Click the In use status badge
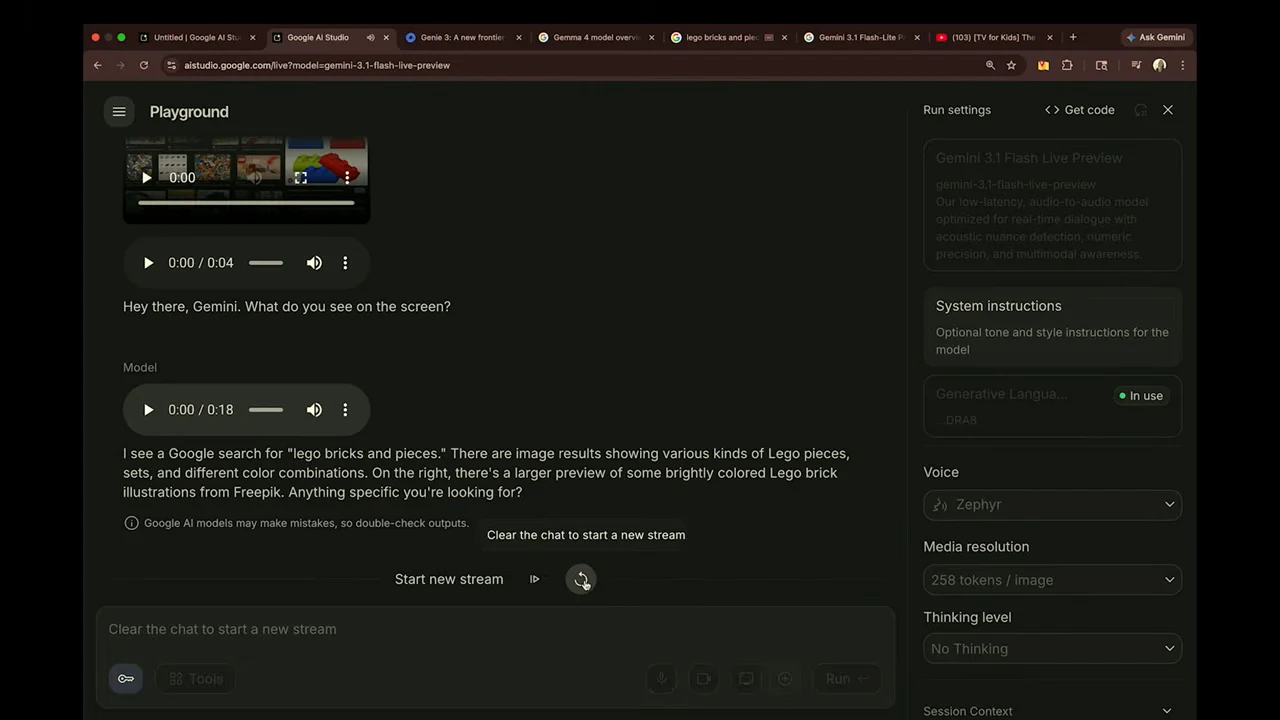This screenshot has width=1280, height=720. click(x=1141, y=396)
